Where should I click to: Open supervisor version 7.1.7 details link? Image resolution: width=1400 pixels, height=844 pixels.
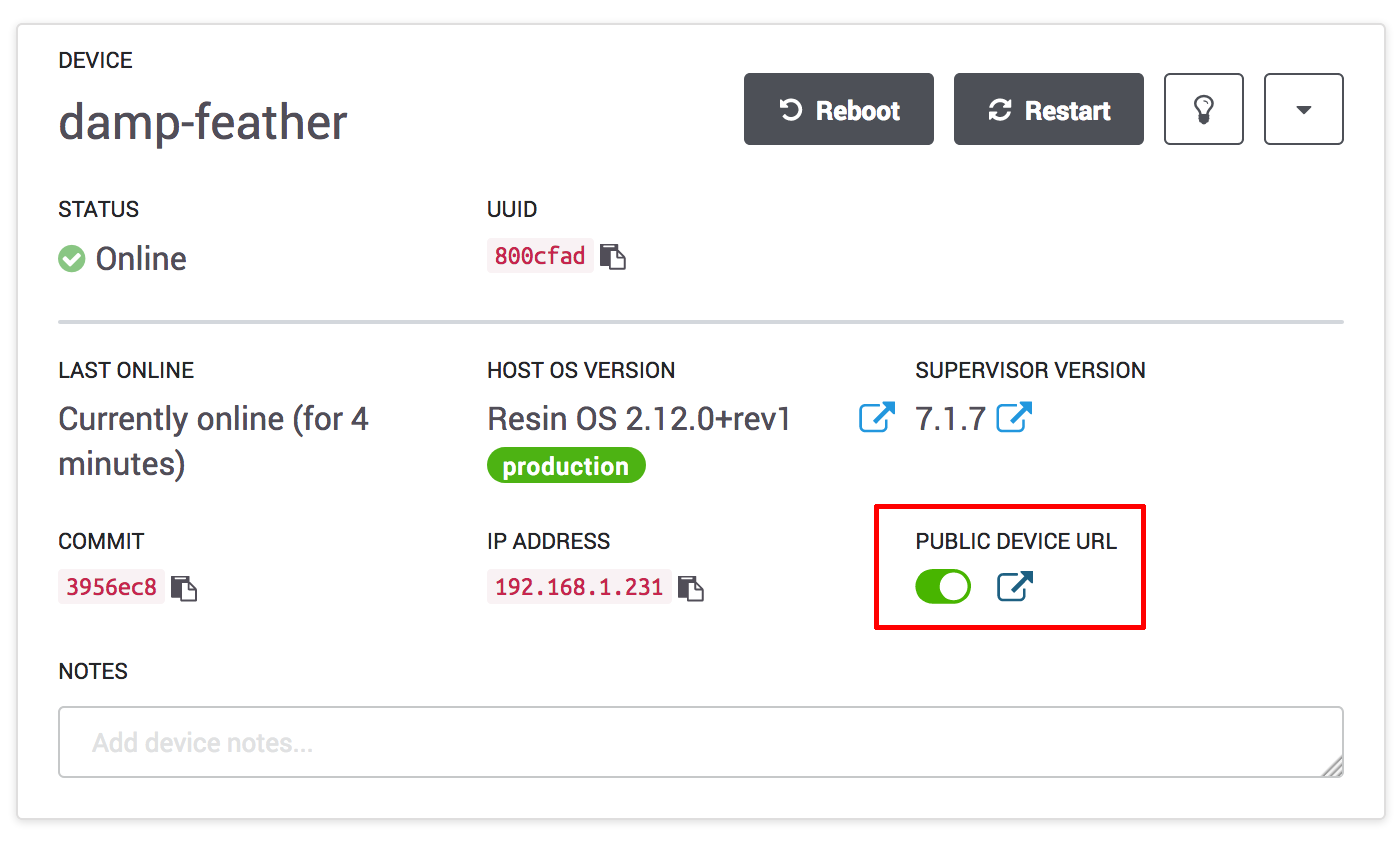click(x=1015, y=418)
